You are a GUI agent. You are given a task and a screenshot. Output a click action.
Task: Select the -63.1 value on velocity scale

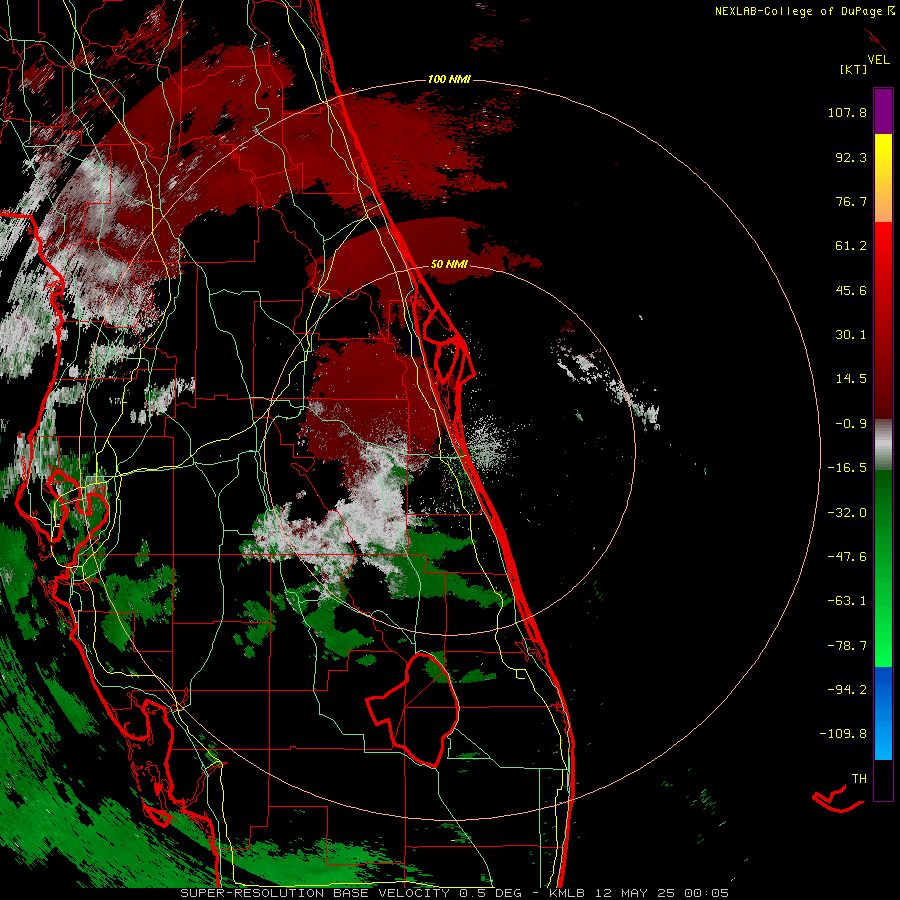847,601
